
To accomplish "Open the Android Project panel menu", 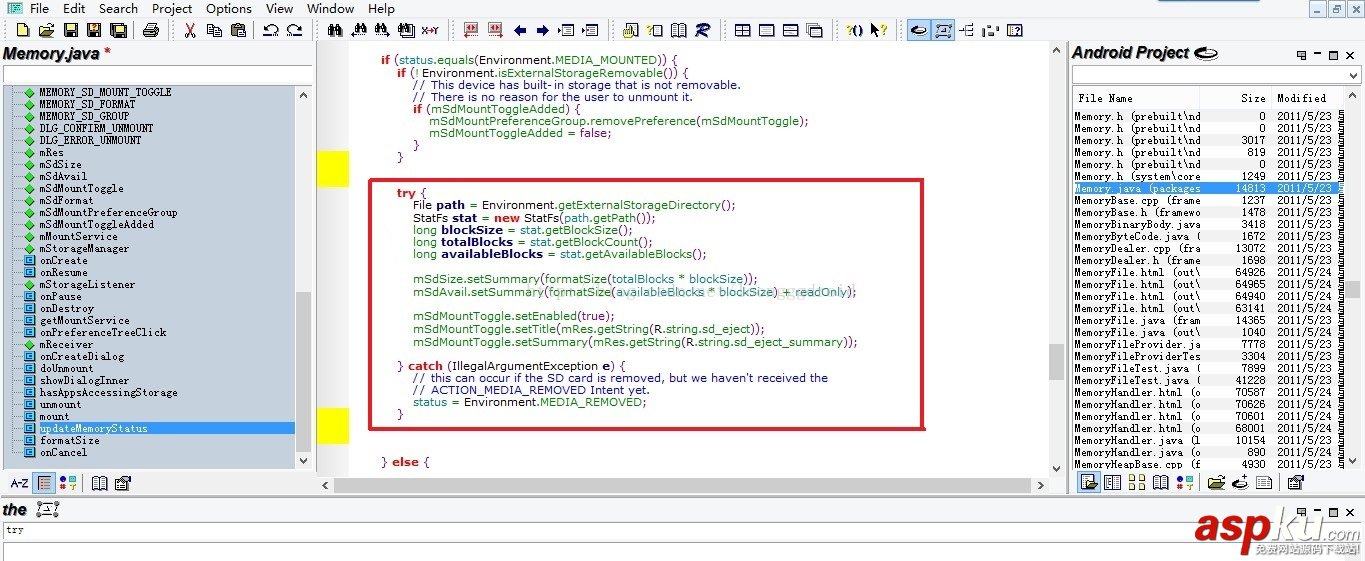I will tap(1302, 55).
